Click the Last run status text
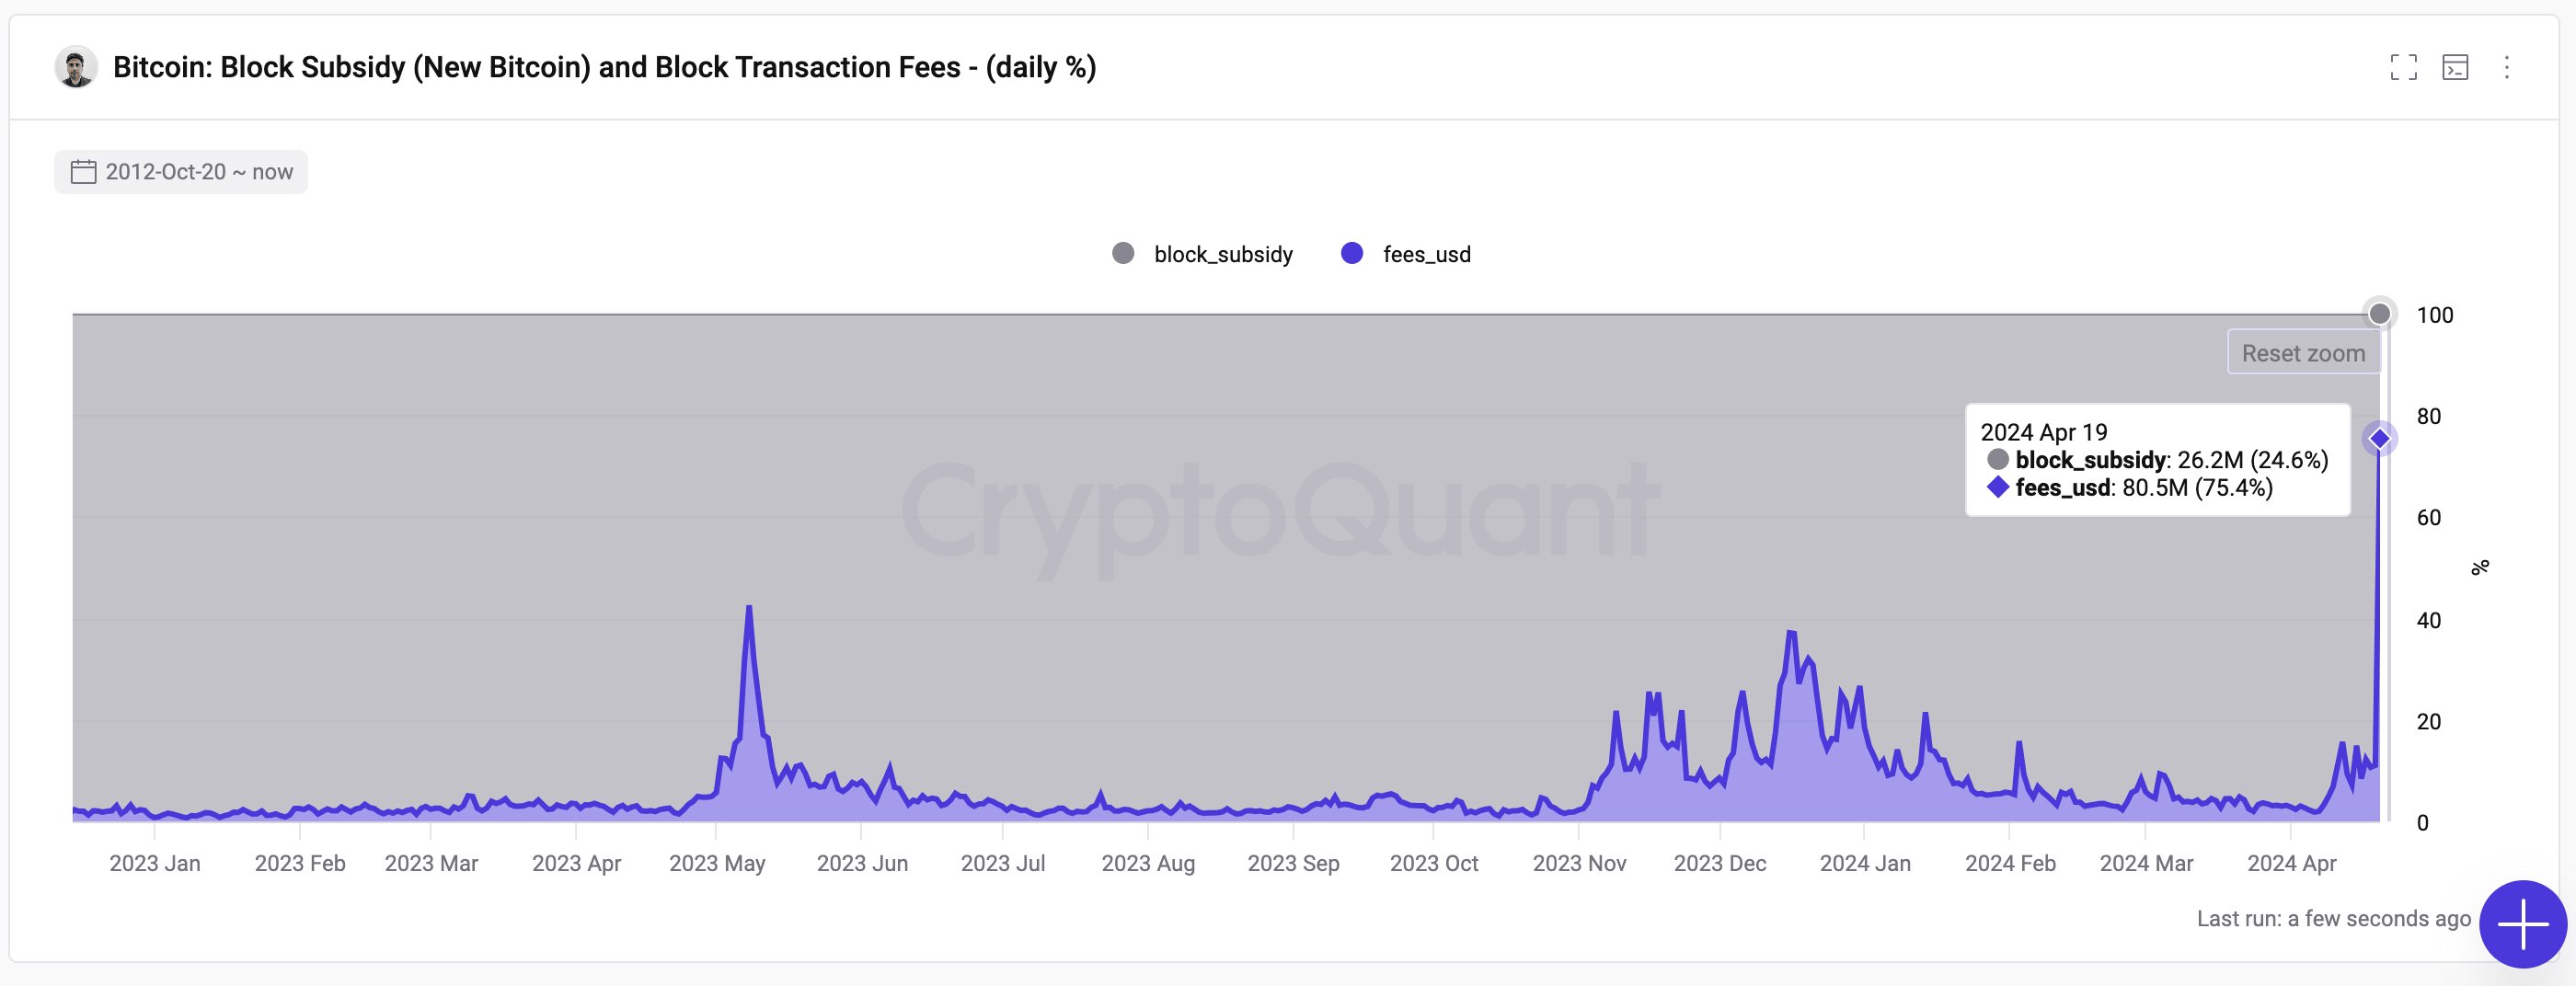 click(2333, 918)
